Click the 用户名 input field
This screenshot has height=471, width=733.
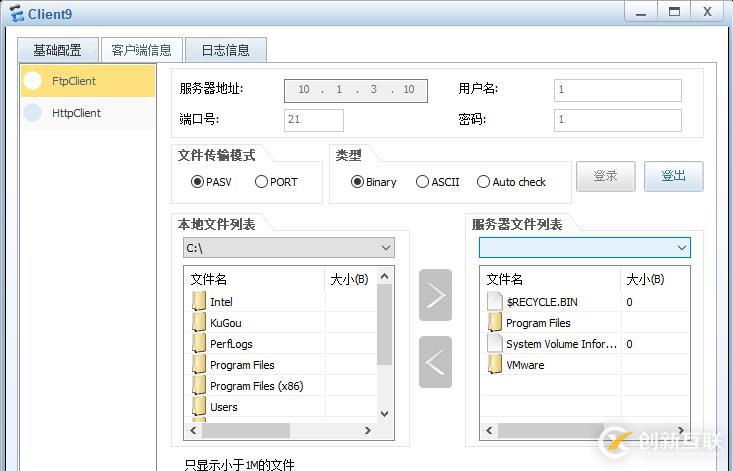click(618, 90)
